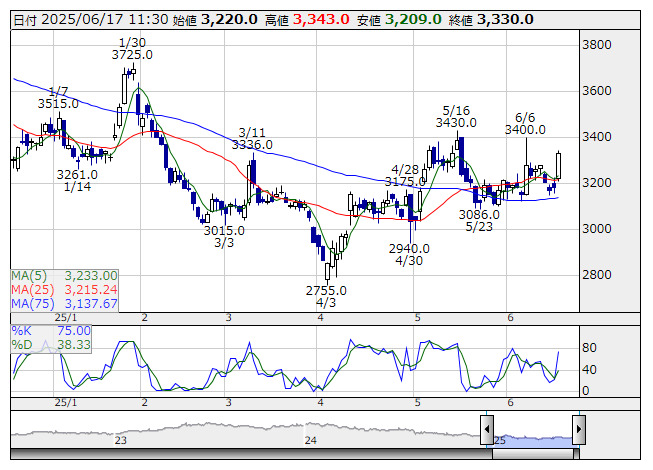This screenshot has width=653, height=470.
Task: Click the 80 level on stochastic axis
Action: pos(589,348)
